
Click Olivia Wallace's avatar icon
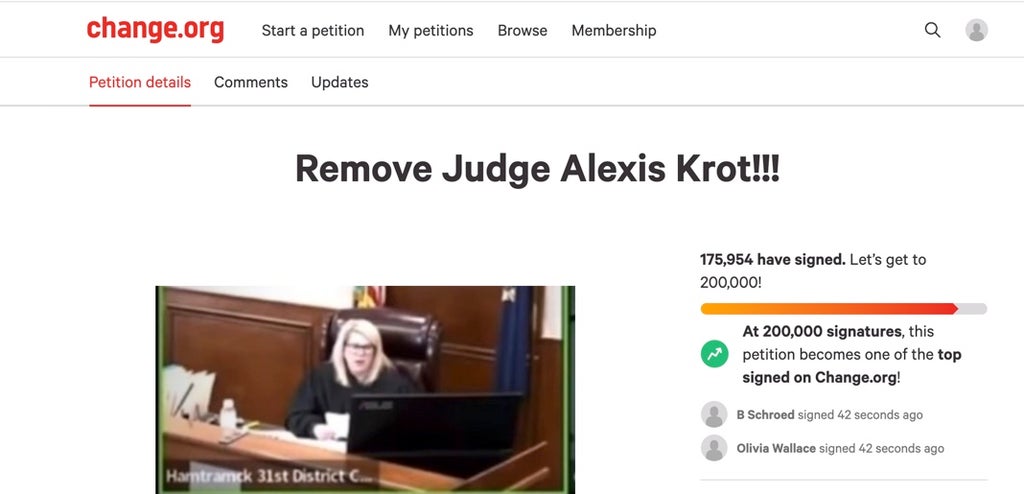point(714,448)
